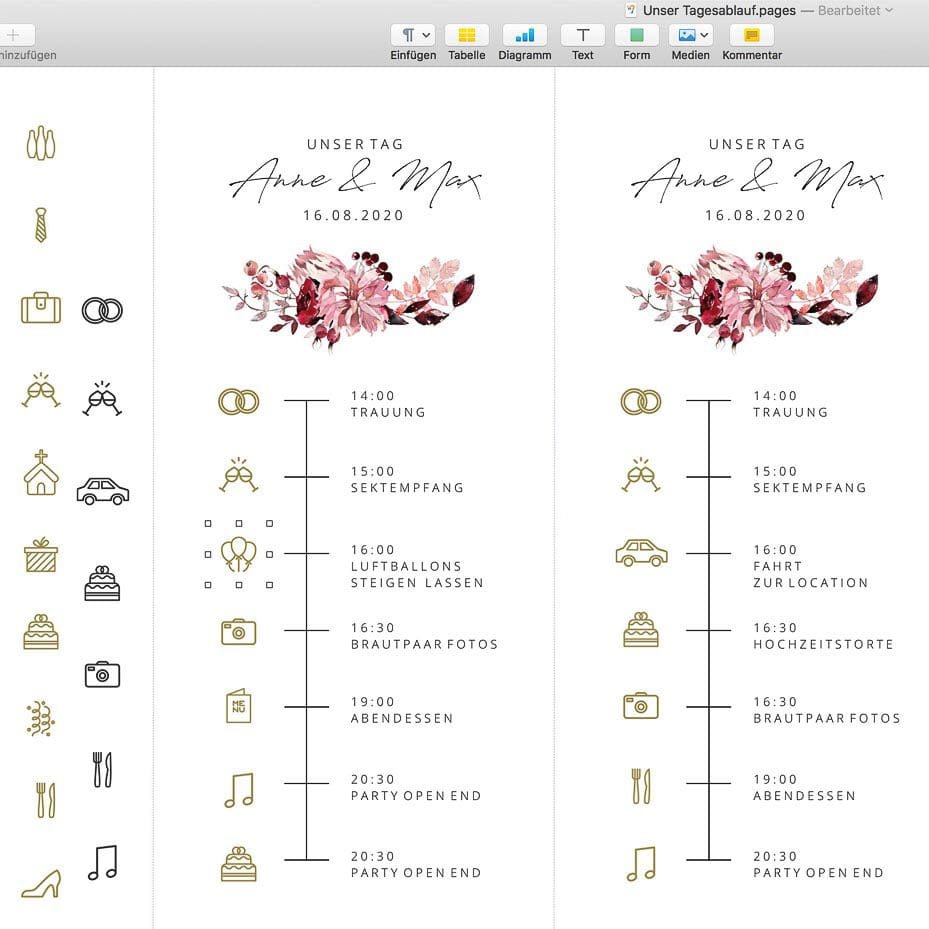Image resolution: width=929 pixels, height=929 pixels.
Task: Select the menu card icon at 19:00
Action: [238, 706]
